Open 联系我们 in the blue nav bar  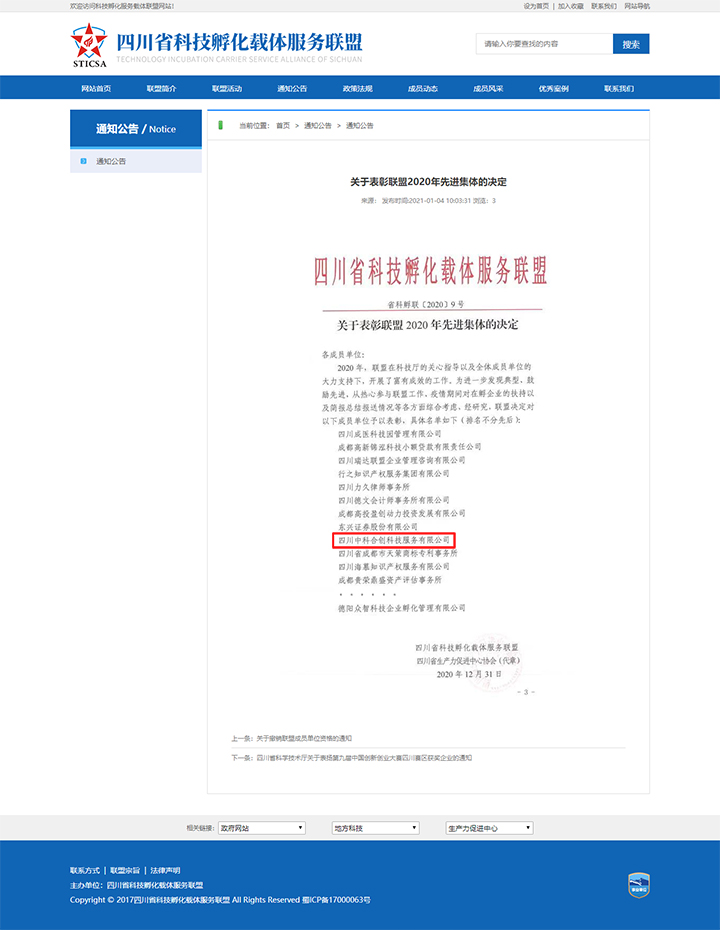tap(619, 88)
